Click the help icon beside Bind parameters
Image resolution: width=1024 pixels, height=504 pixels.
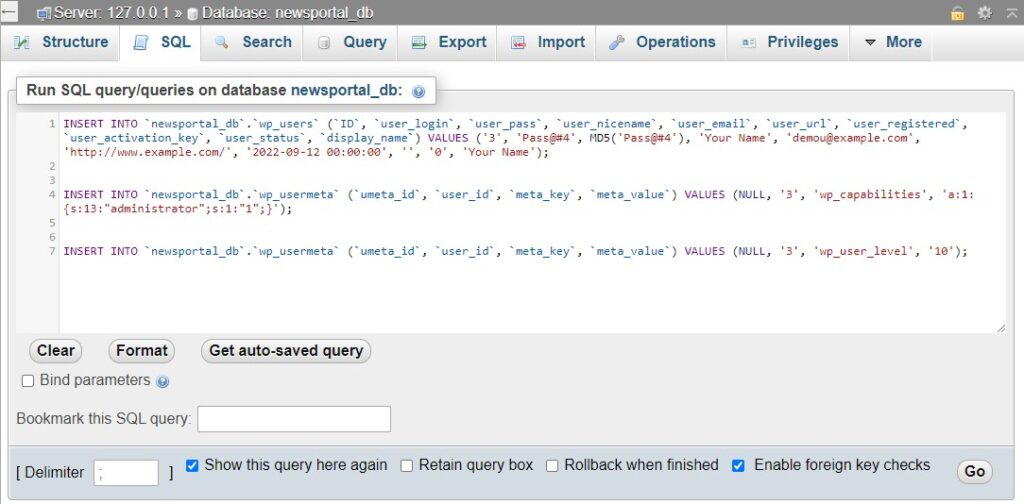tap(163, 381)
